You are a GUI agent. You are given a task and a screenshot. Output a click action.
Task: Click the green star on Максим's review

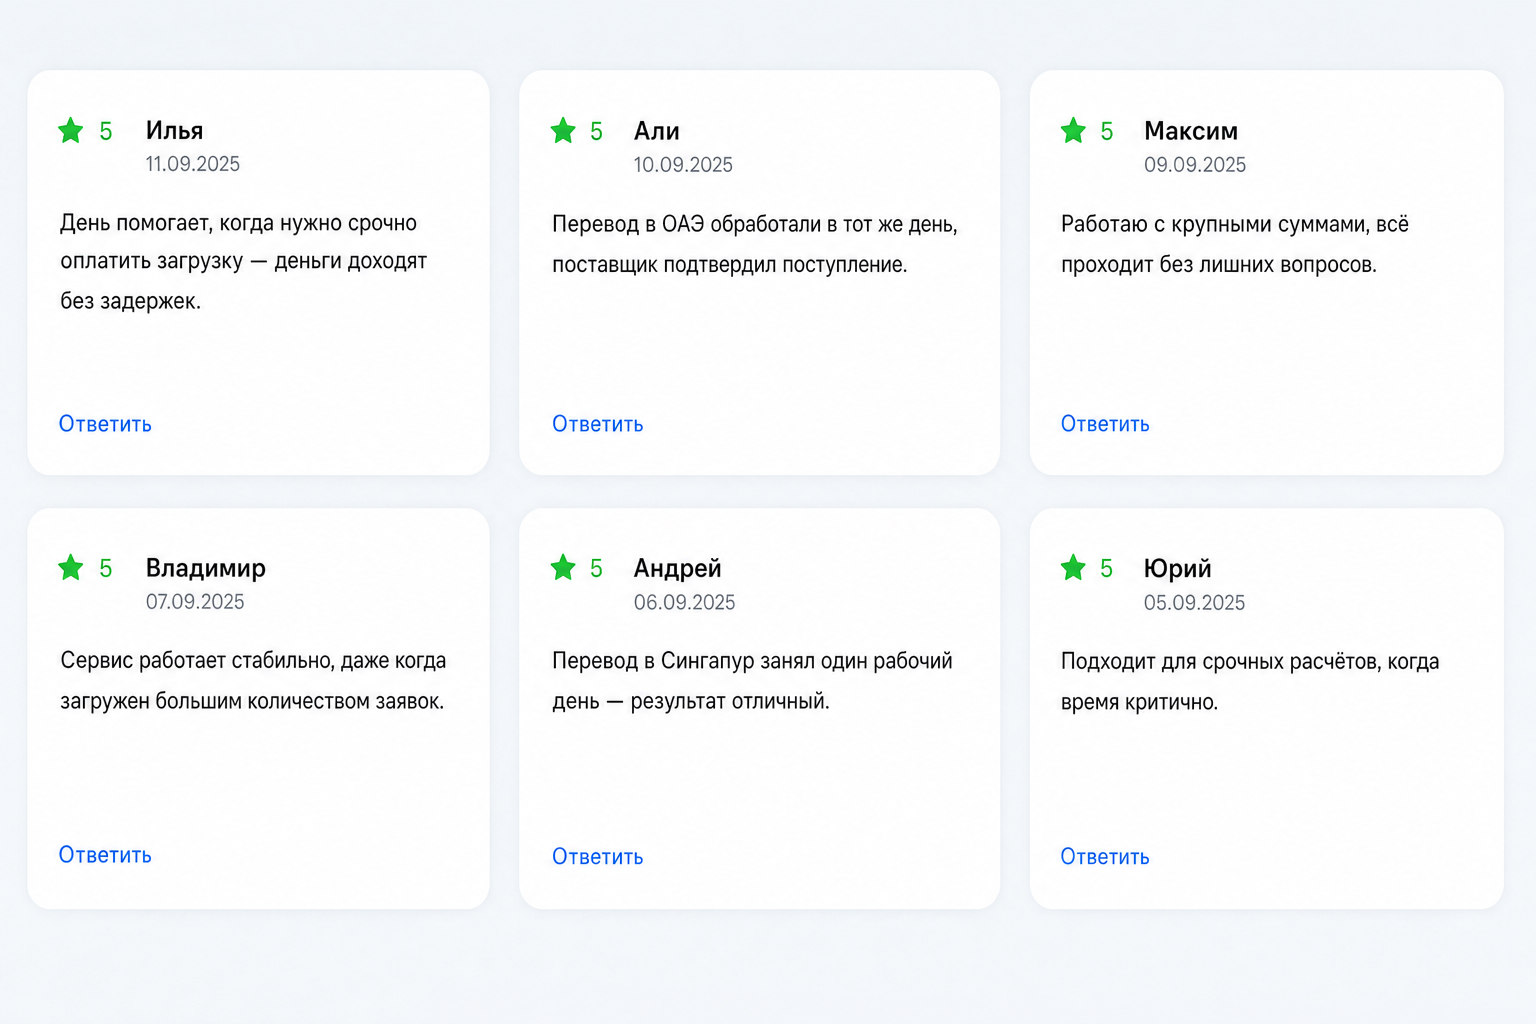[1073, 131]
